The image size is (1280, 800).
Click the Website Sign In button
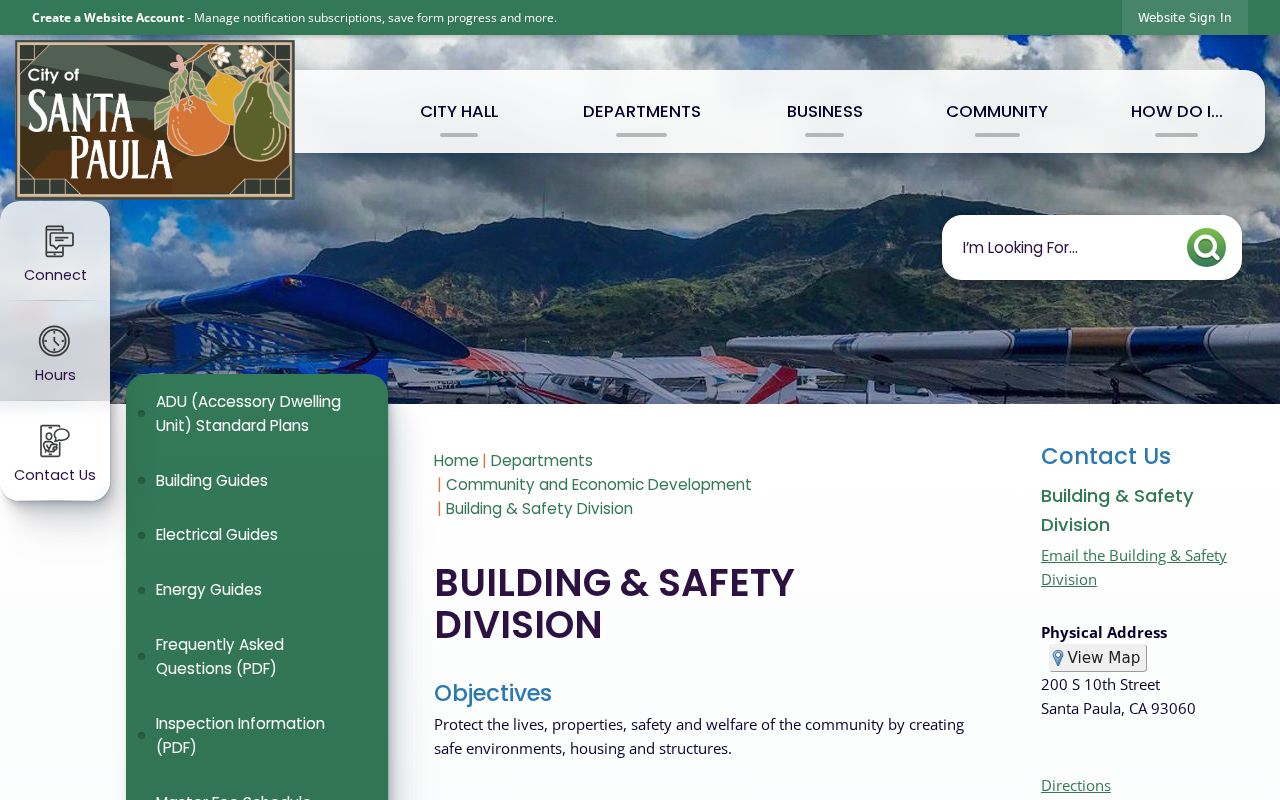tap(1185, 18)
